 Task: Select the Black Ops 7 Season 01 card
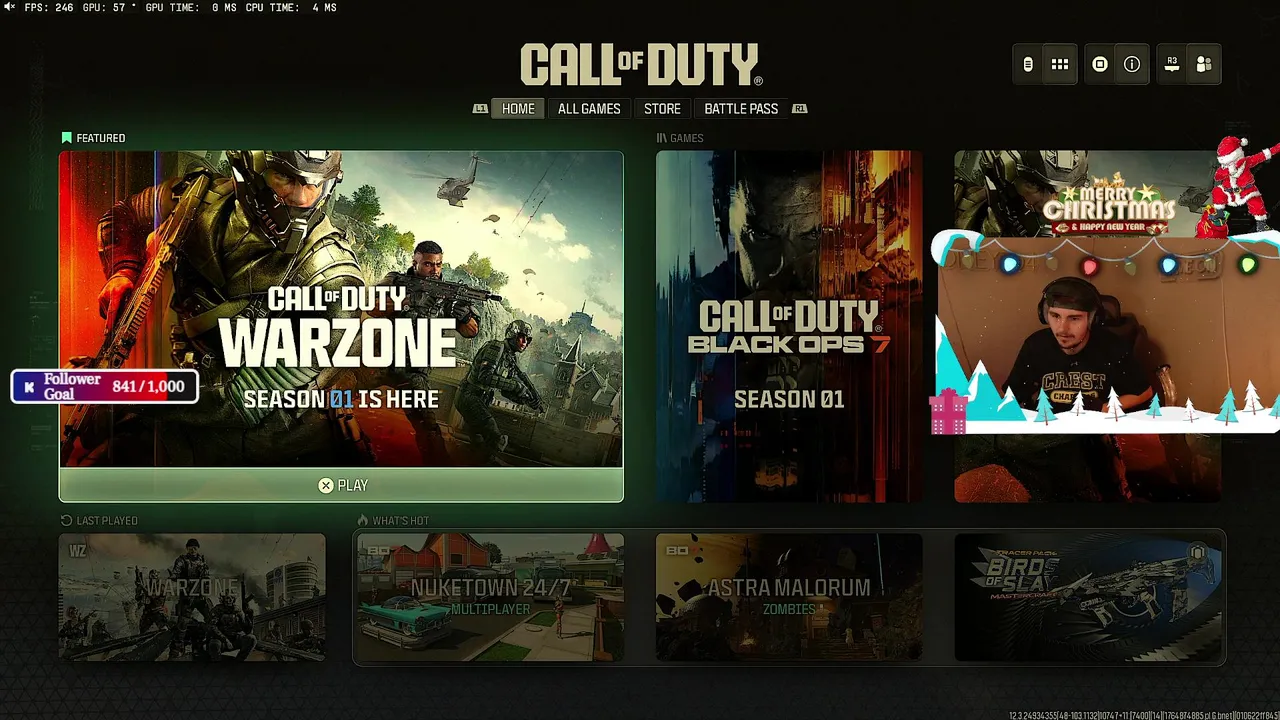pyautogui.click(x=789, y=326)
